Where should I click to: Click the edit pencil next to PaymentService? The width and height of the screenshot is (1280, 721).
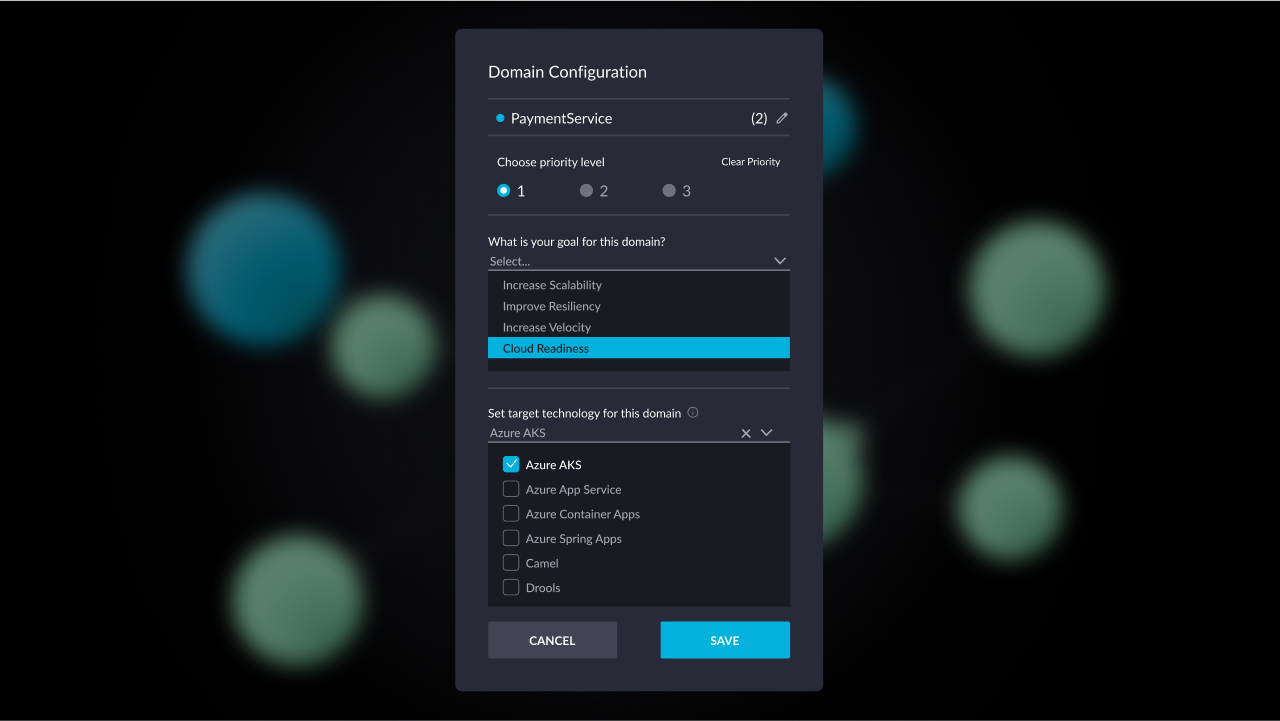(x=781, y=117)
